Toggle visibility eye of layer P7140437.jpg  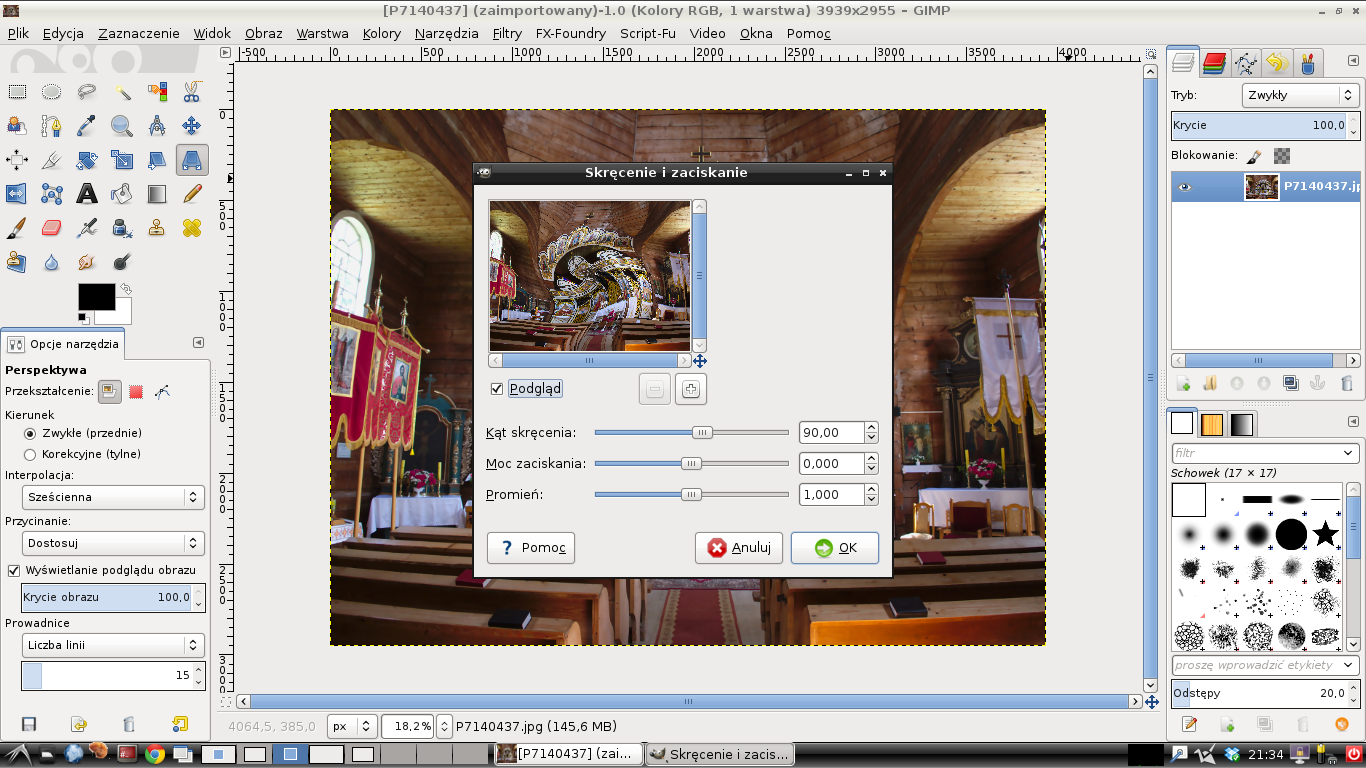(x=1185, y=187)
